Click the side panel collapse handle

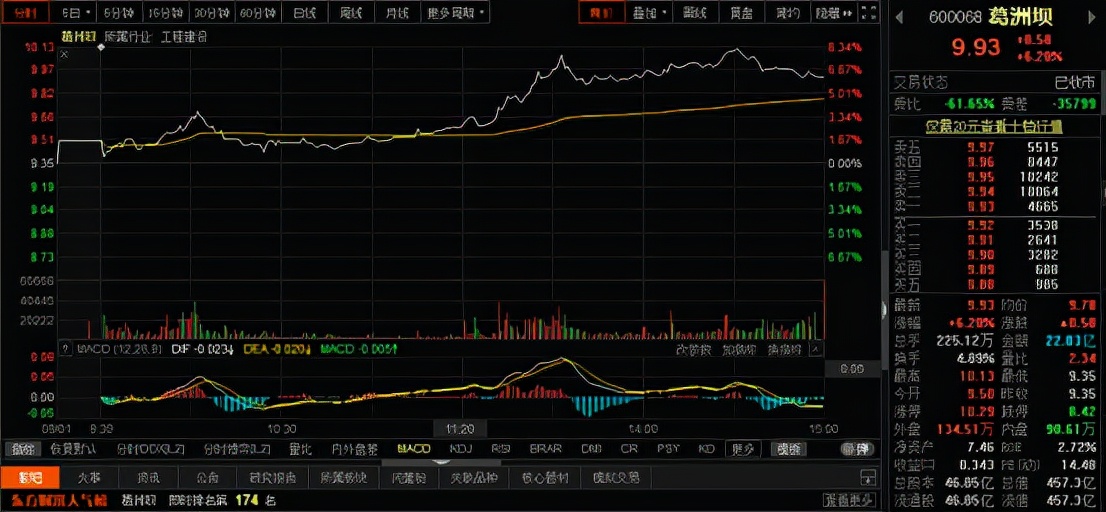884,308
